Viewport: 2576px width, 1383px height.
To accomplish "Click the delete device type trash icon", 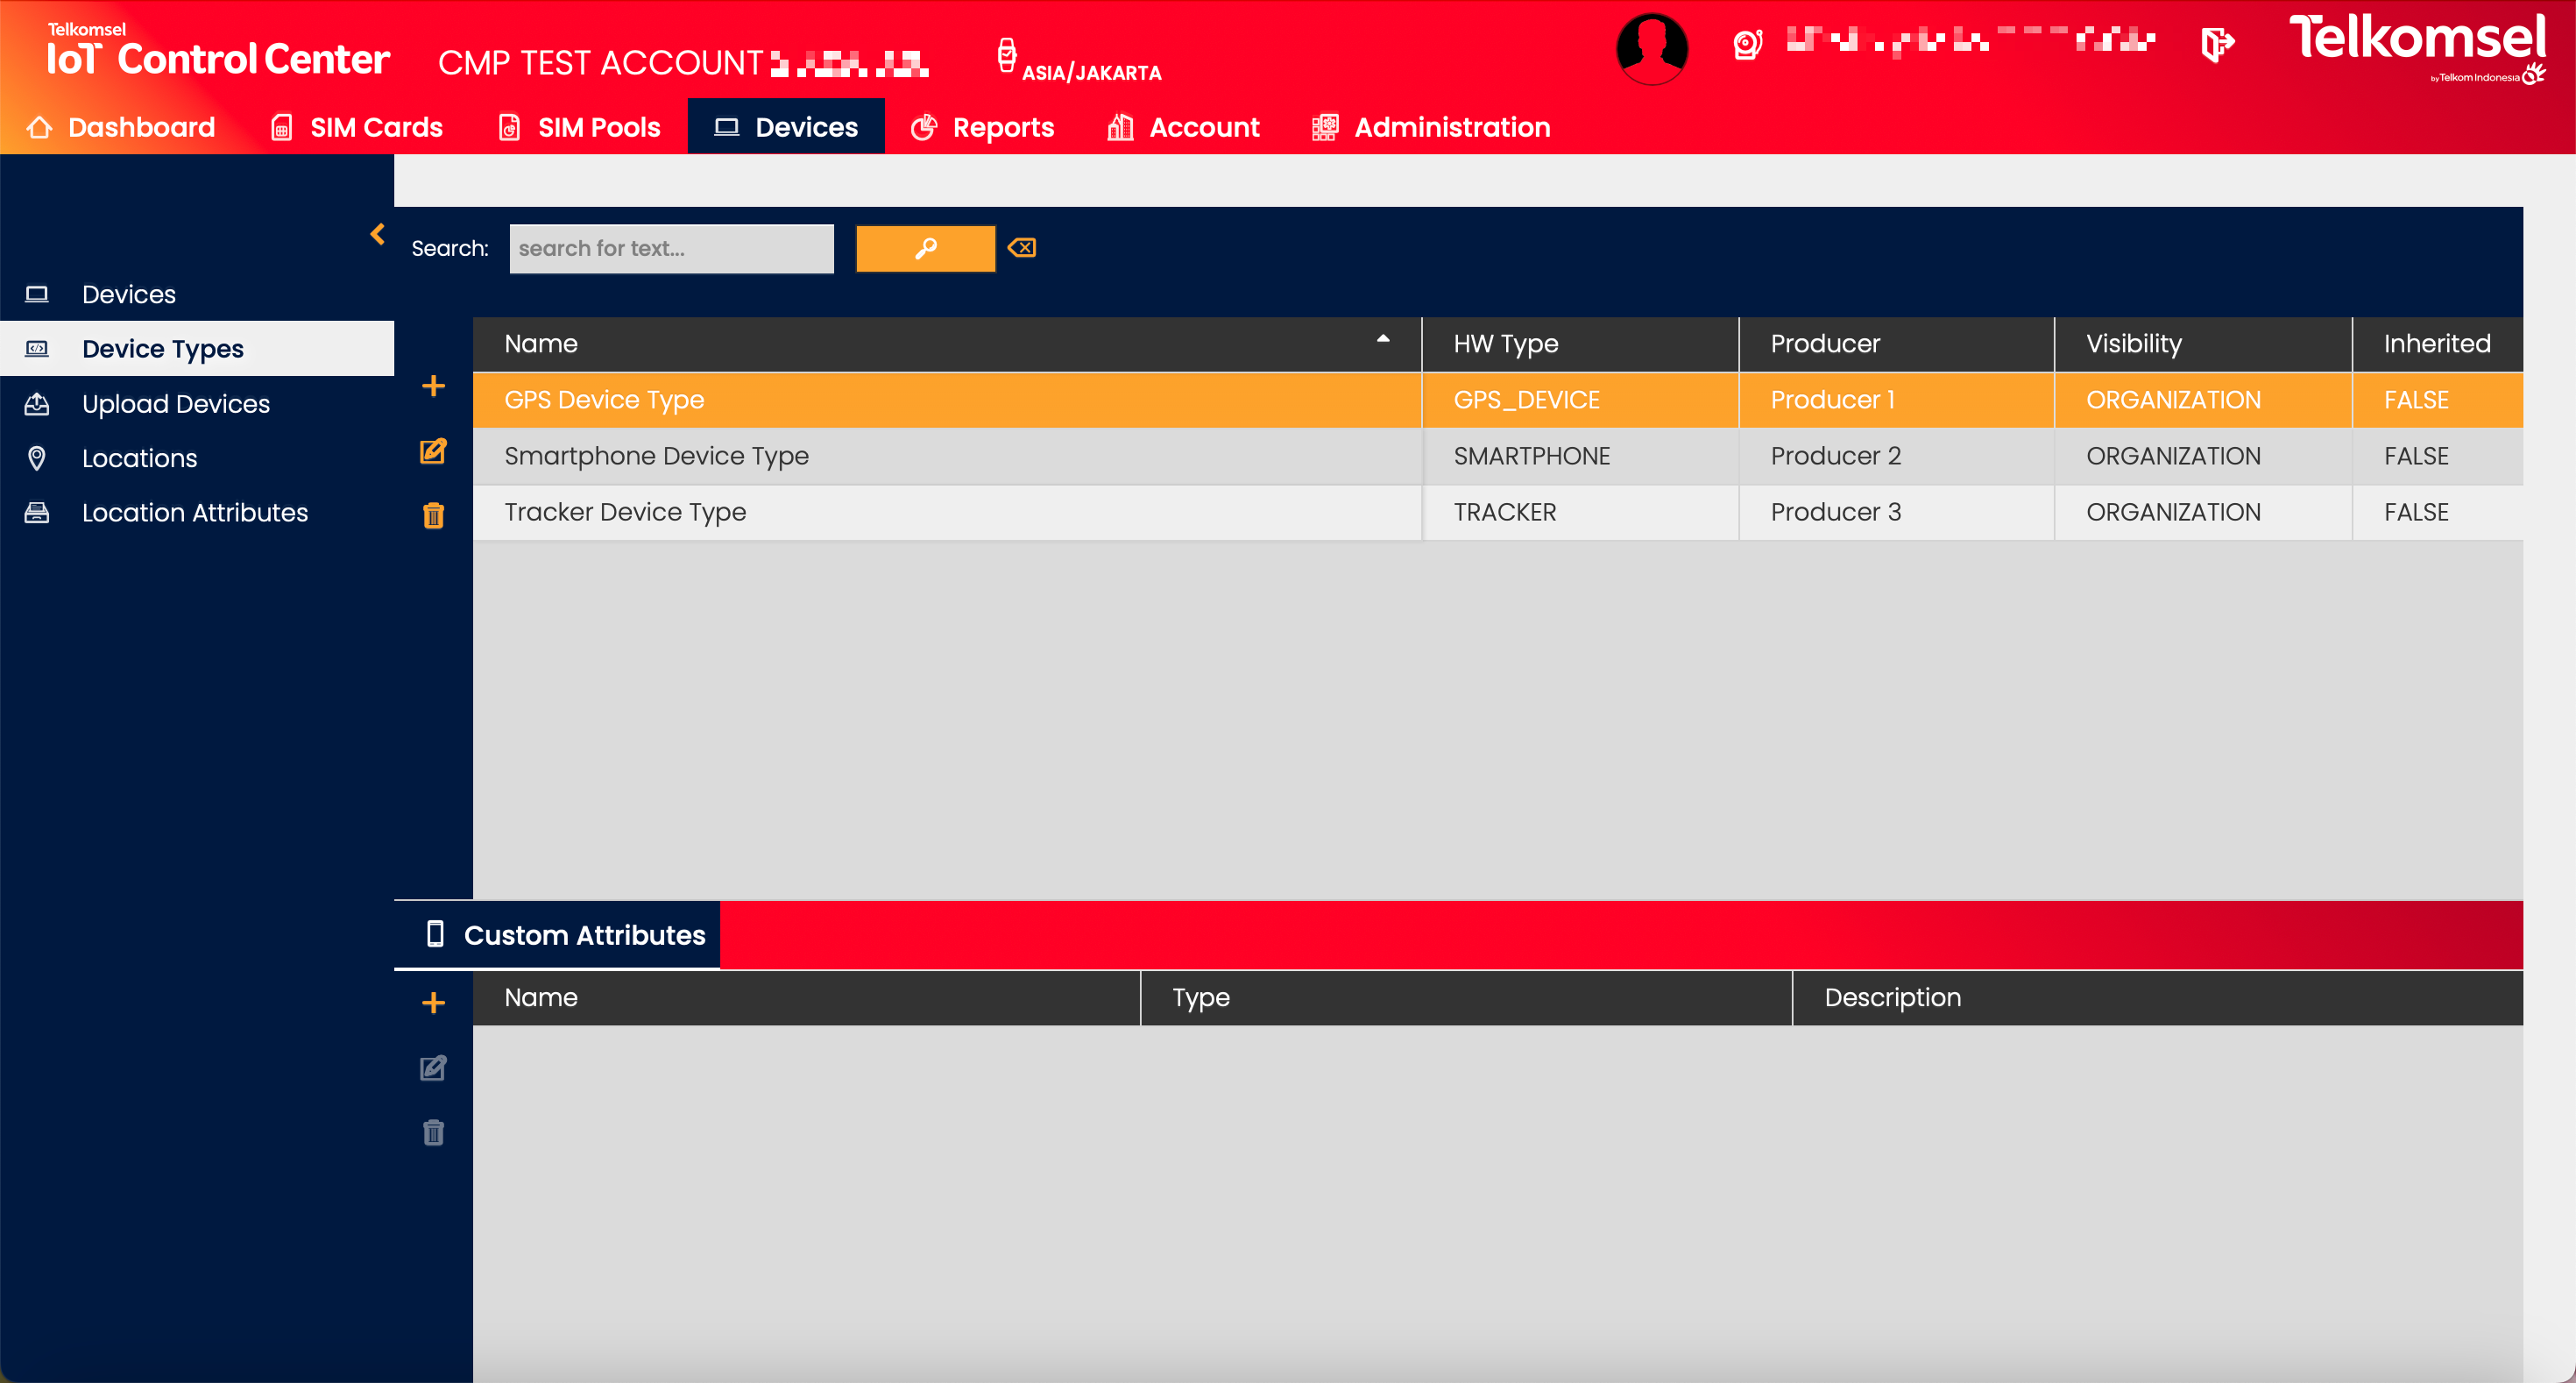I will pos(433,515).
